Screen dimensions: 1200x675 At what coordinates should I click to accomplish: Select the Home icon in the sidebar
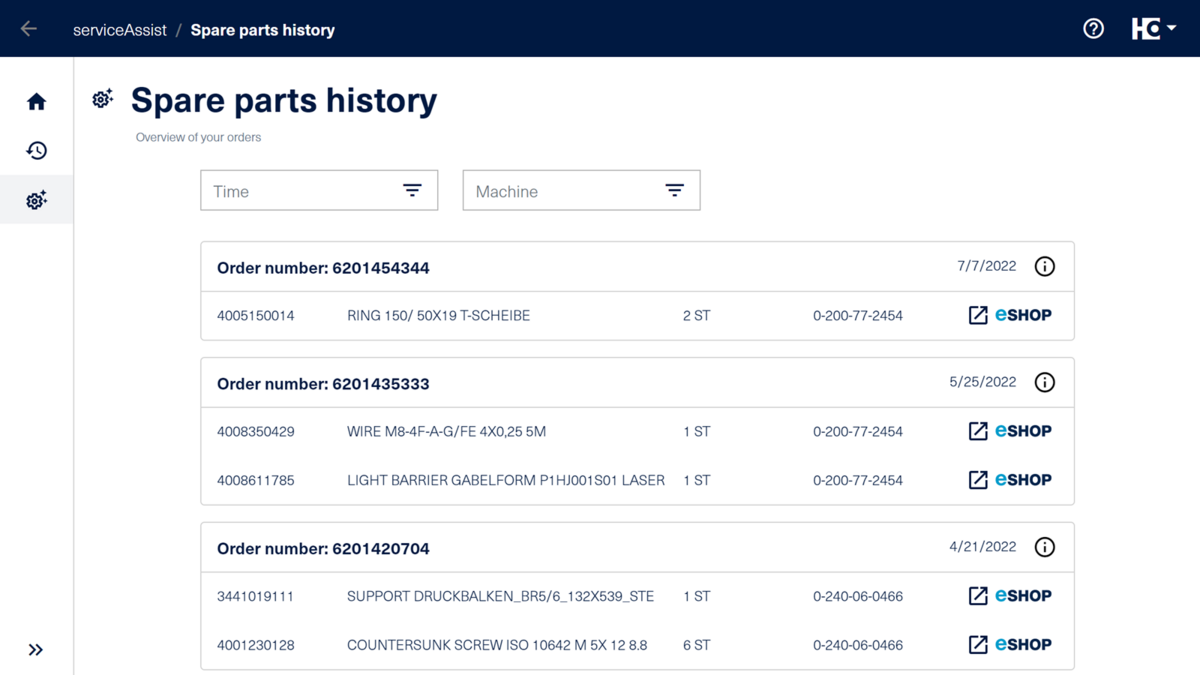(36, 101)
